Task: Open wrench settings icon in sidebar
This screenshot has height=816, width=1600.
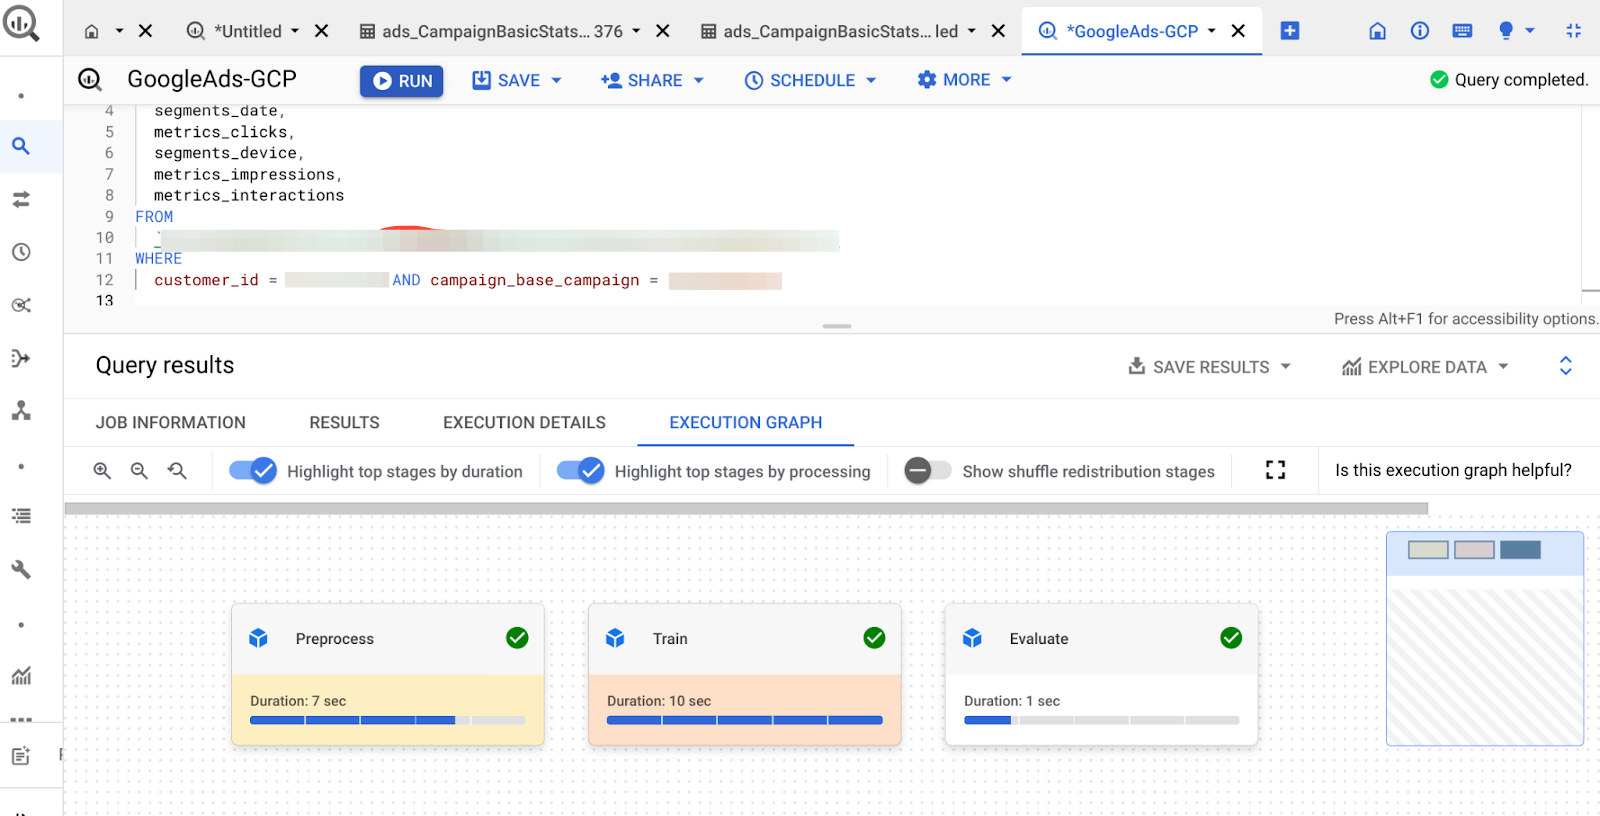Action: pos(21,569)
